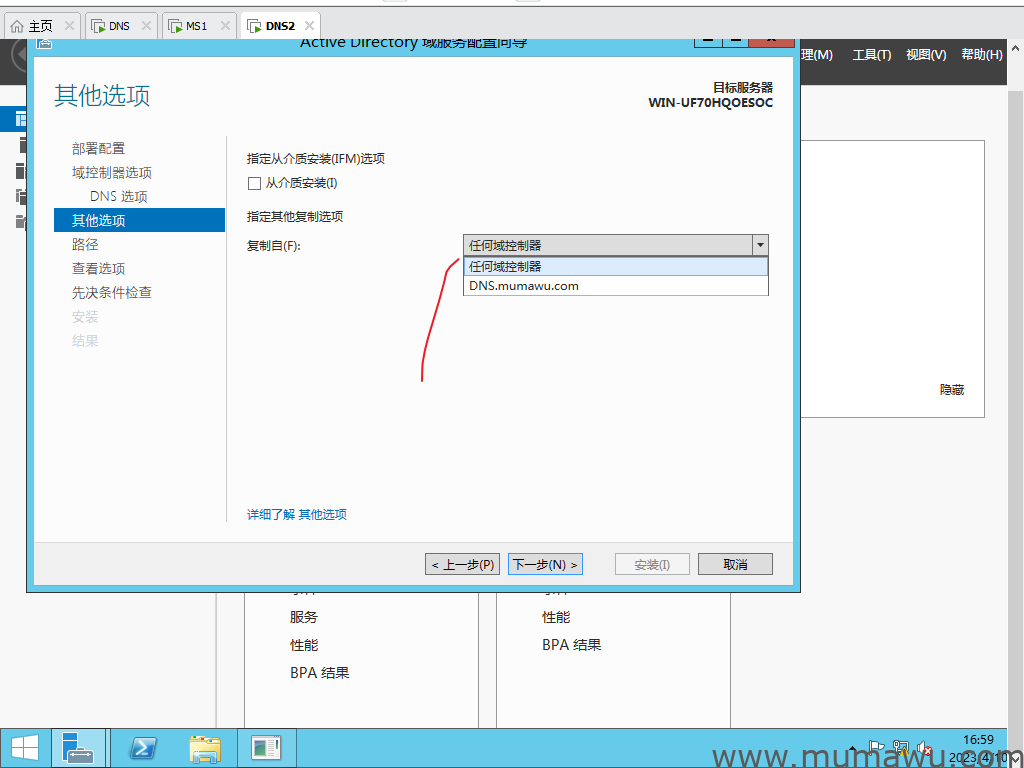The width and height of the screenshot is (1024, 768).
Task: Open the 工具(T) menu
Action: coord(871,55)
